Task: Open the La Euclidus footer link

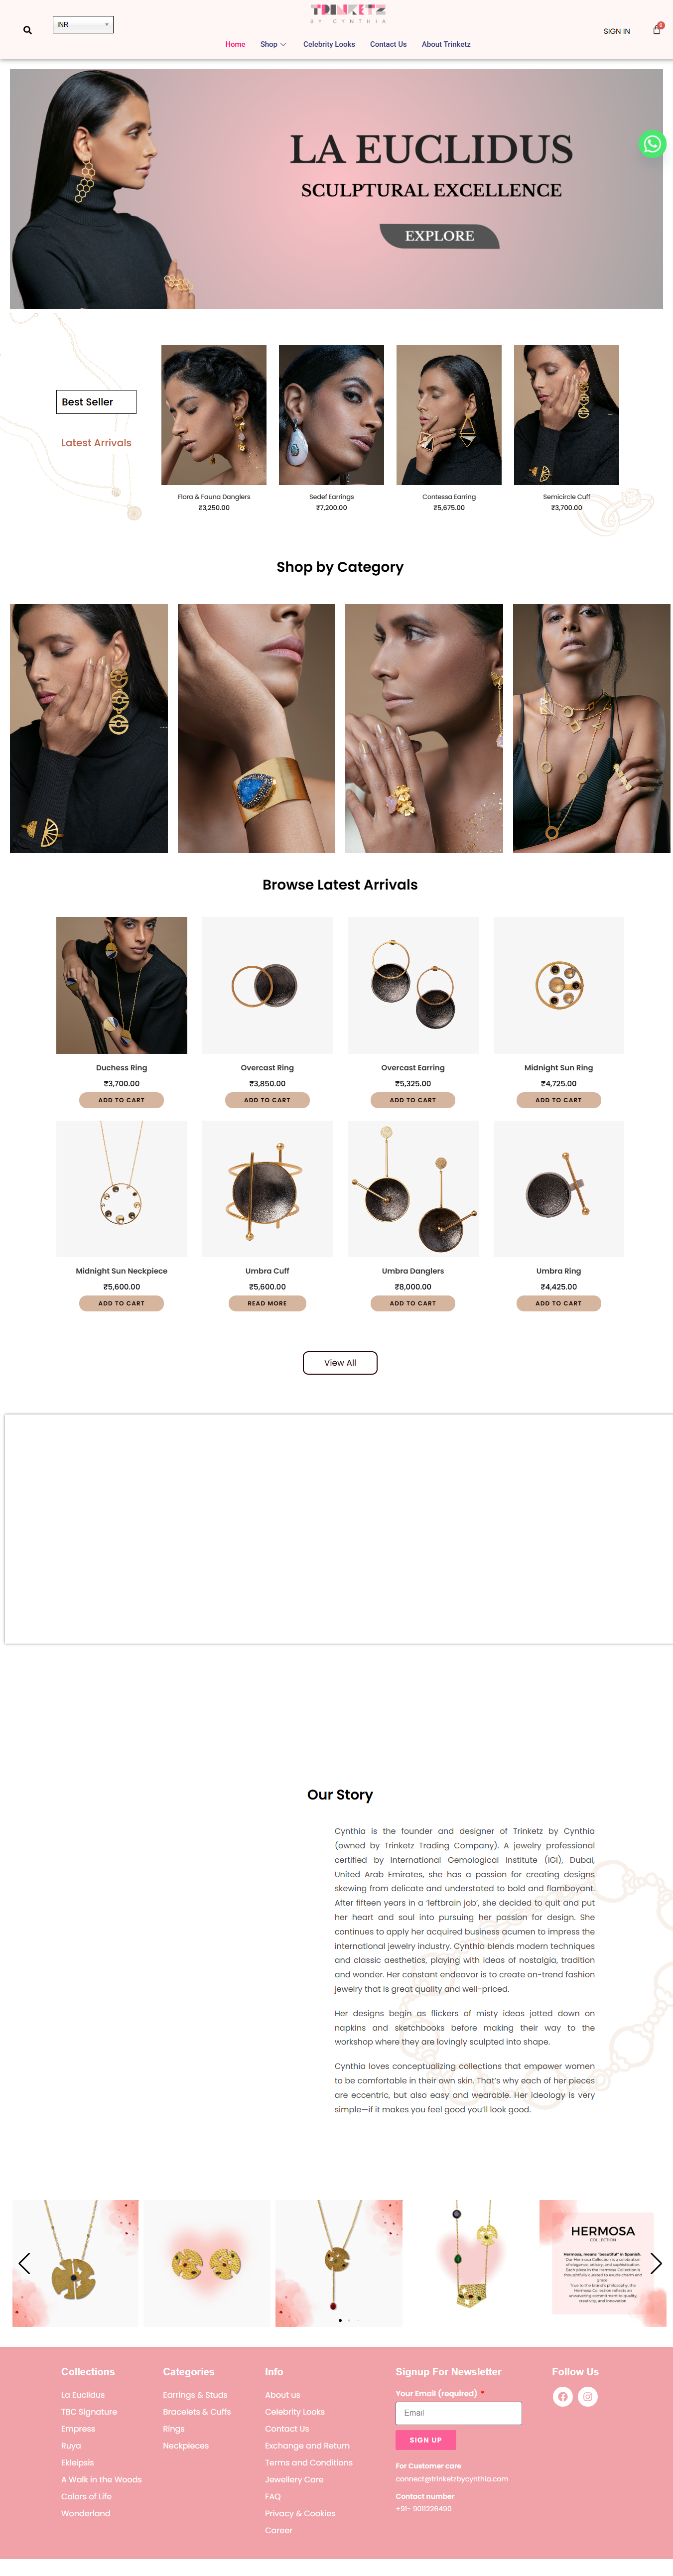Action: tap(82, 2395)
